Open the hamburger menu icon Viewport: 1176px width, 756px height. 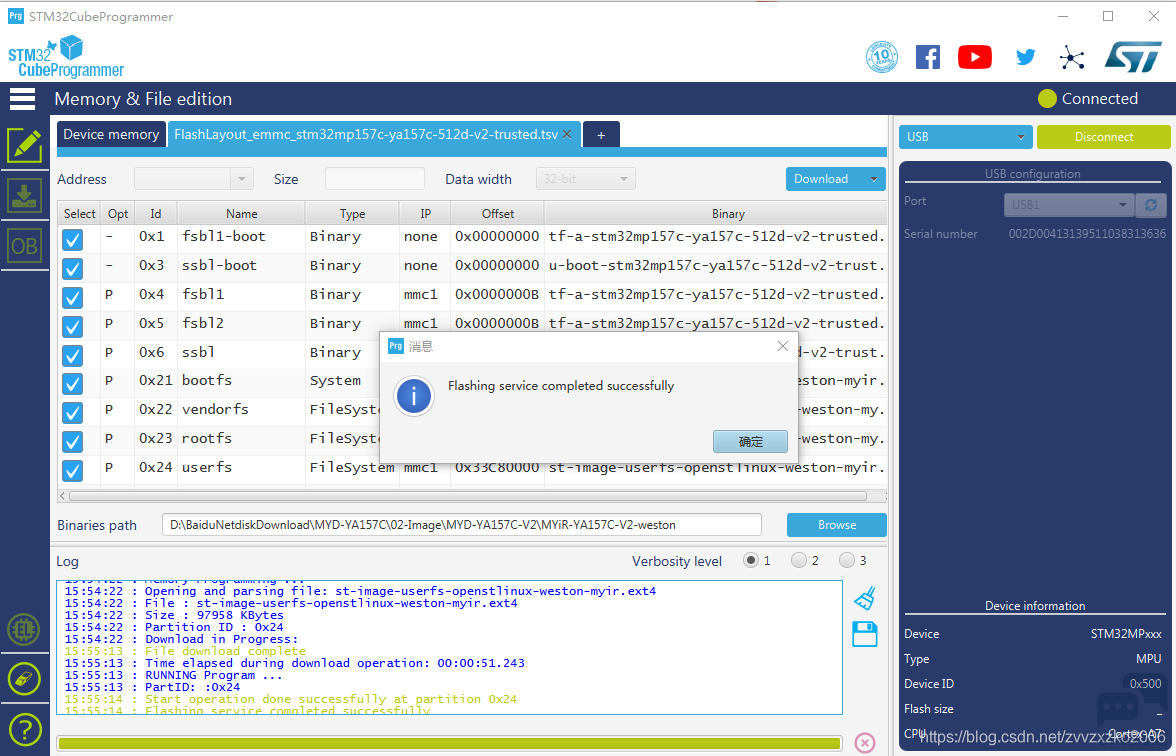[22, 99]
